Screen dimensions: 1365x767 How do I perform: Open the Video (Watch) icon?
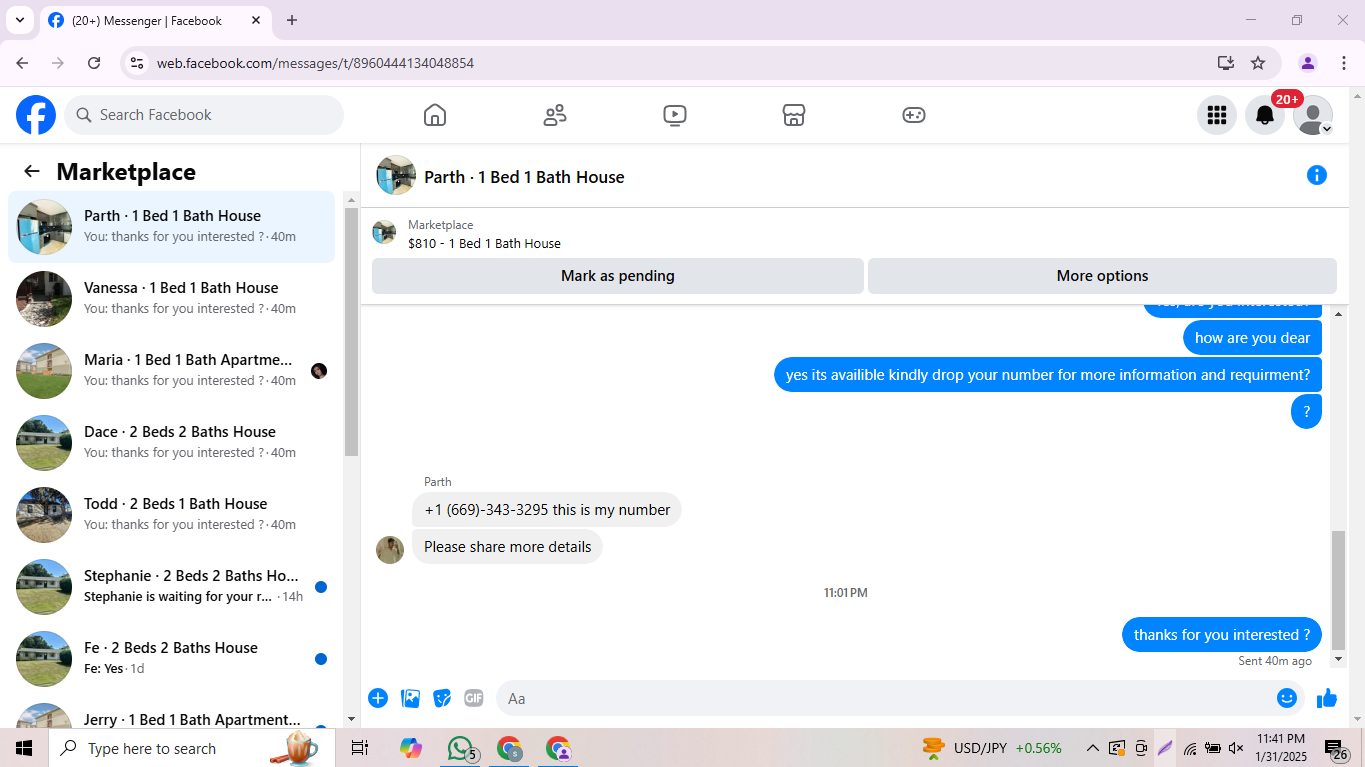coord(675,115)
